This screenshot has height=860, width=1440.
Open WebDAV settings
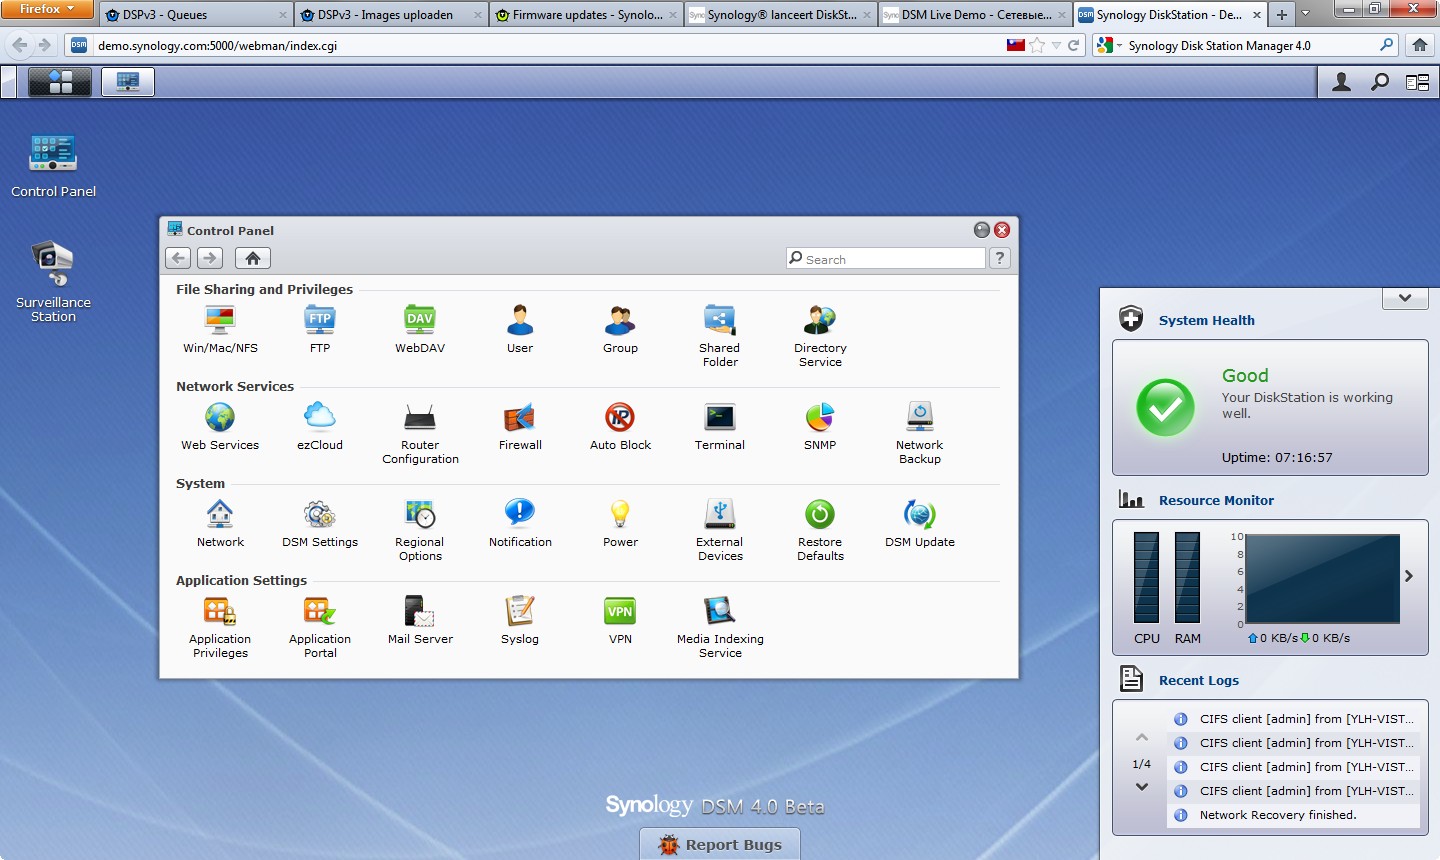tap(420, 329)
